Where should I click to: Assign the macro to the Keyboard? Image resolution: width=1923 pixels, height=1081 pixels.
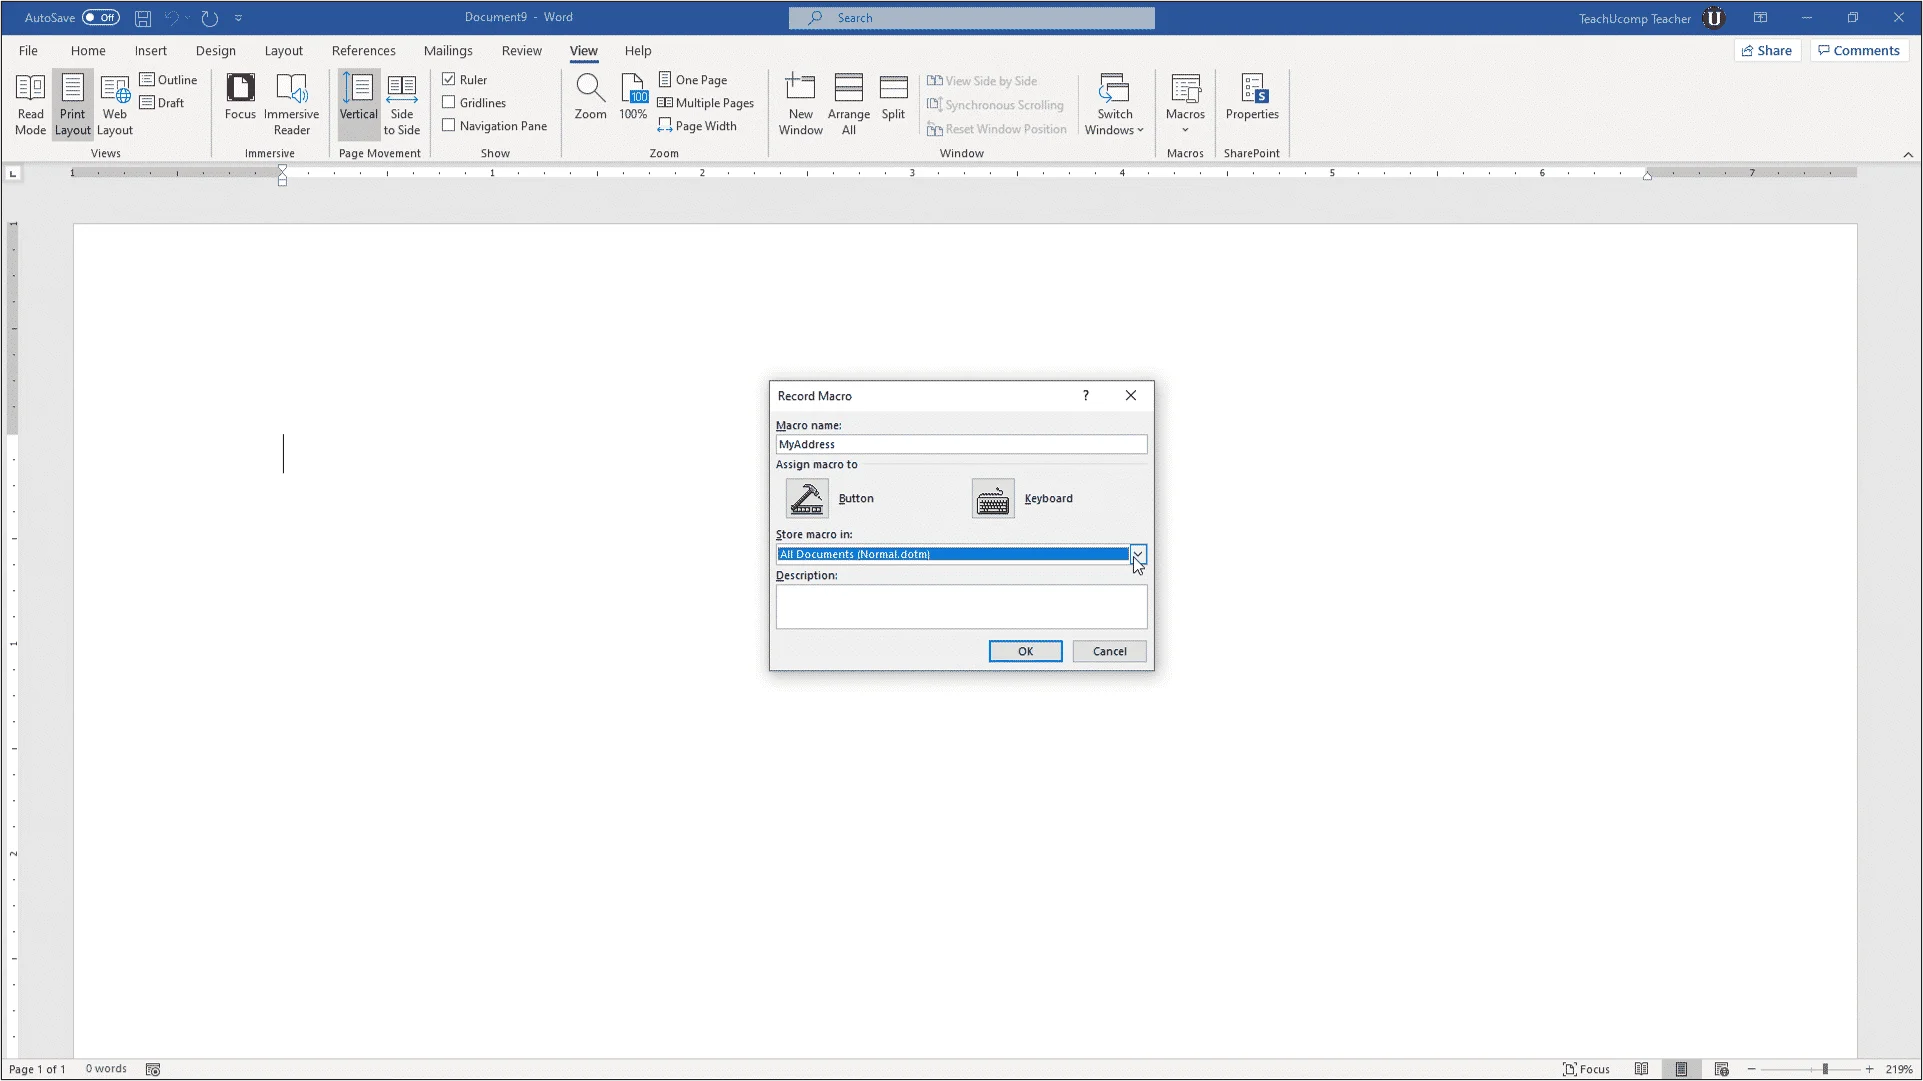992,498
